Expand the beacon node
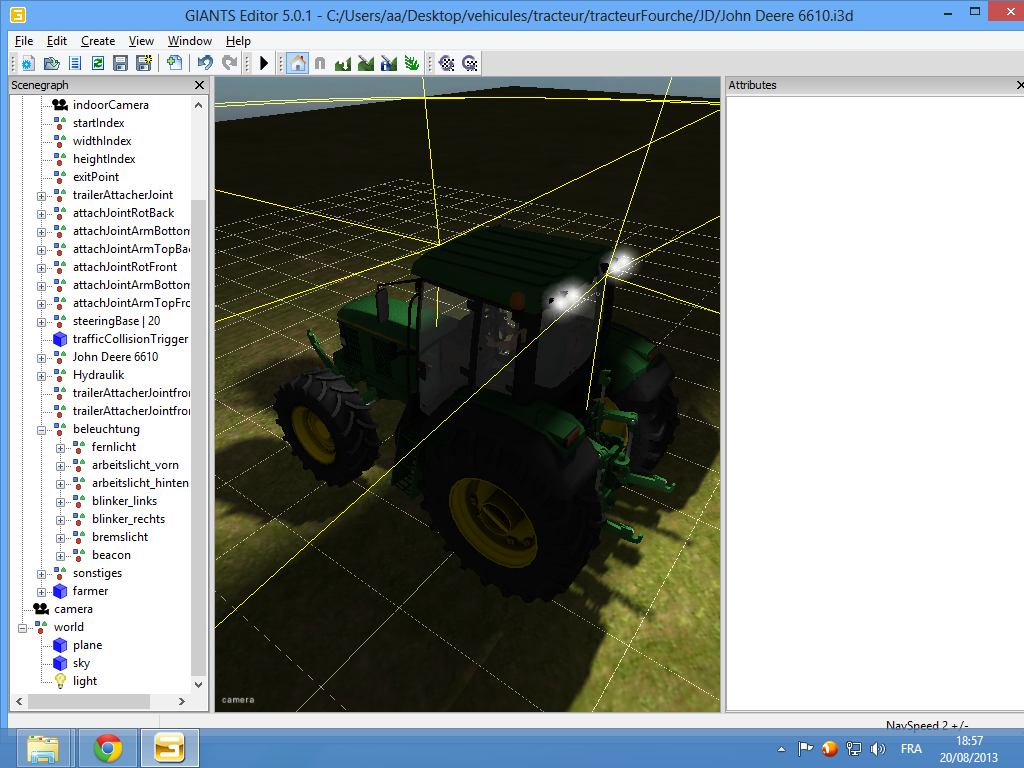 (x=60, y=556)
